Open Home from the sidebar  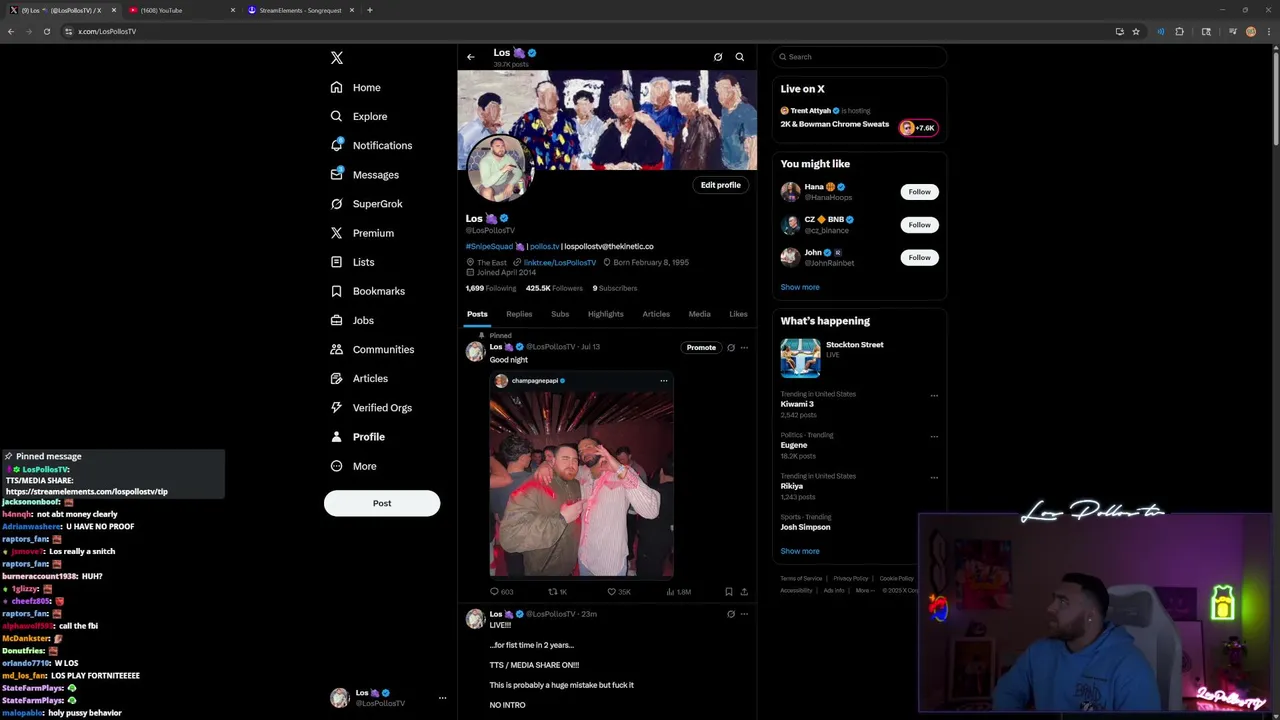point(356,87)
